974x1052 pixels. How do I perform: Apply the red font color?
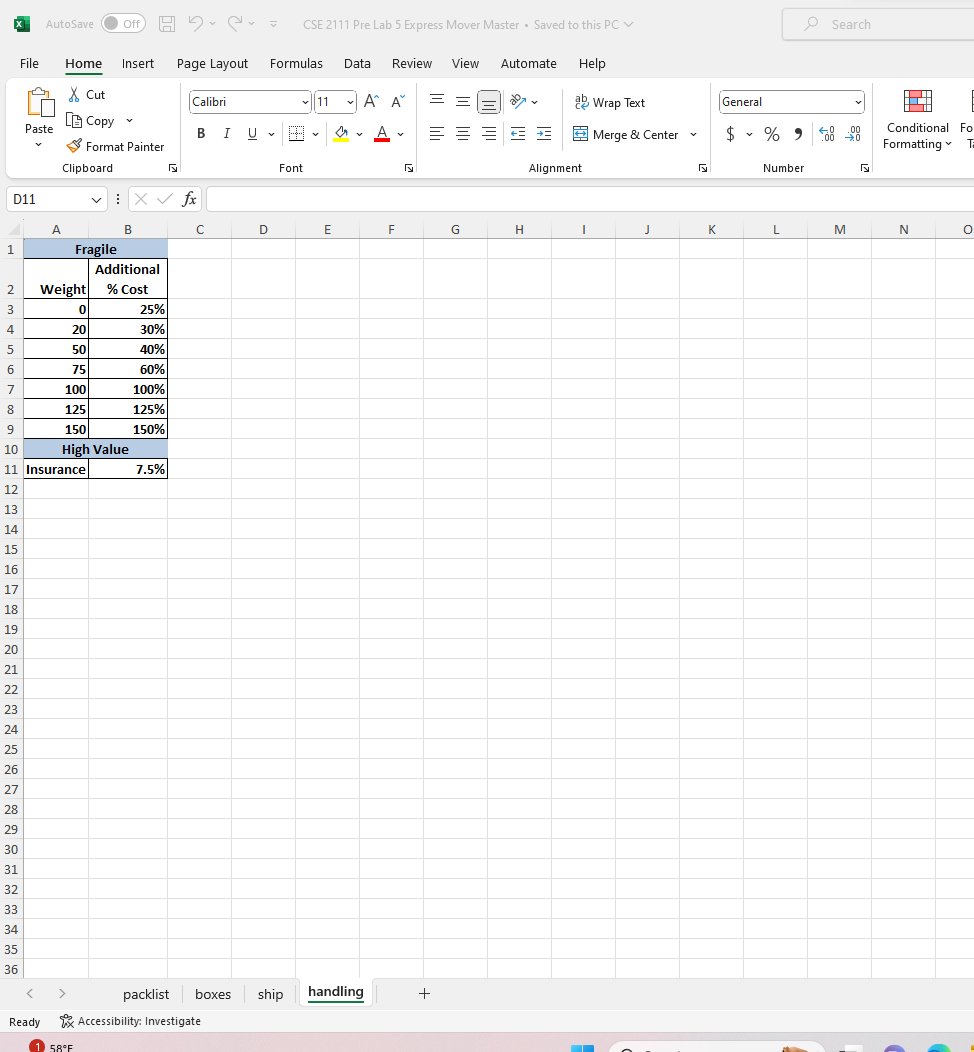pos(382,134)
